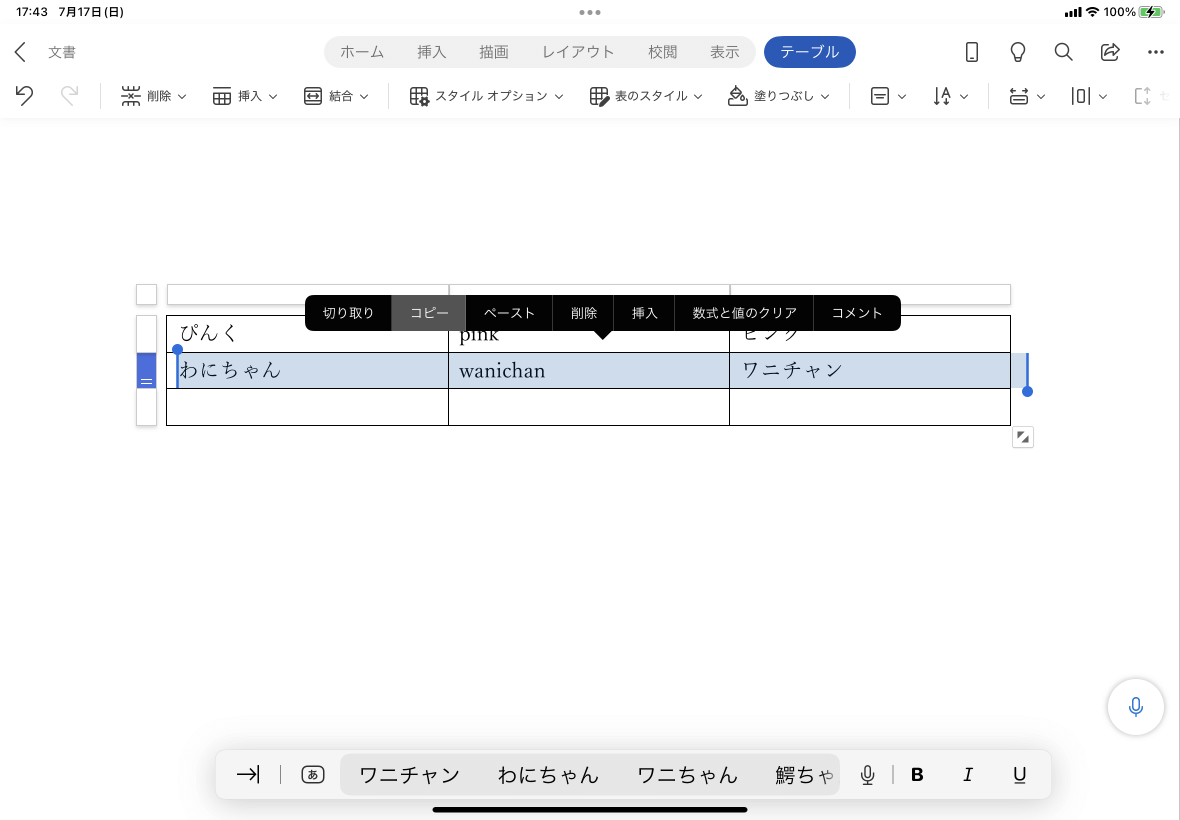The width and height of the screenshot is (1180, 820).
Task: Pick the わにちゃん keyboard suggestion
Action: [549, 775]
